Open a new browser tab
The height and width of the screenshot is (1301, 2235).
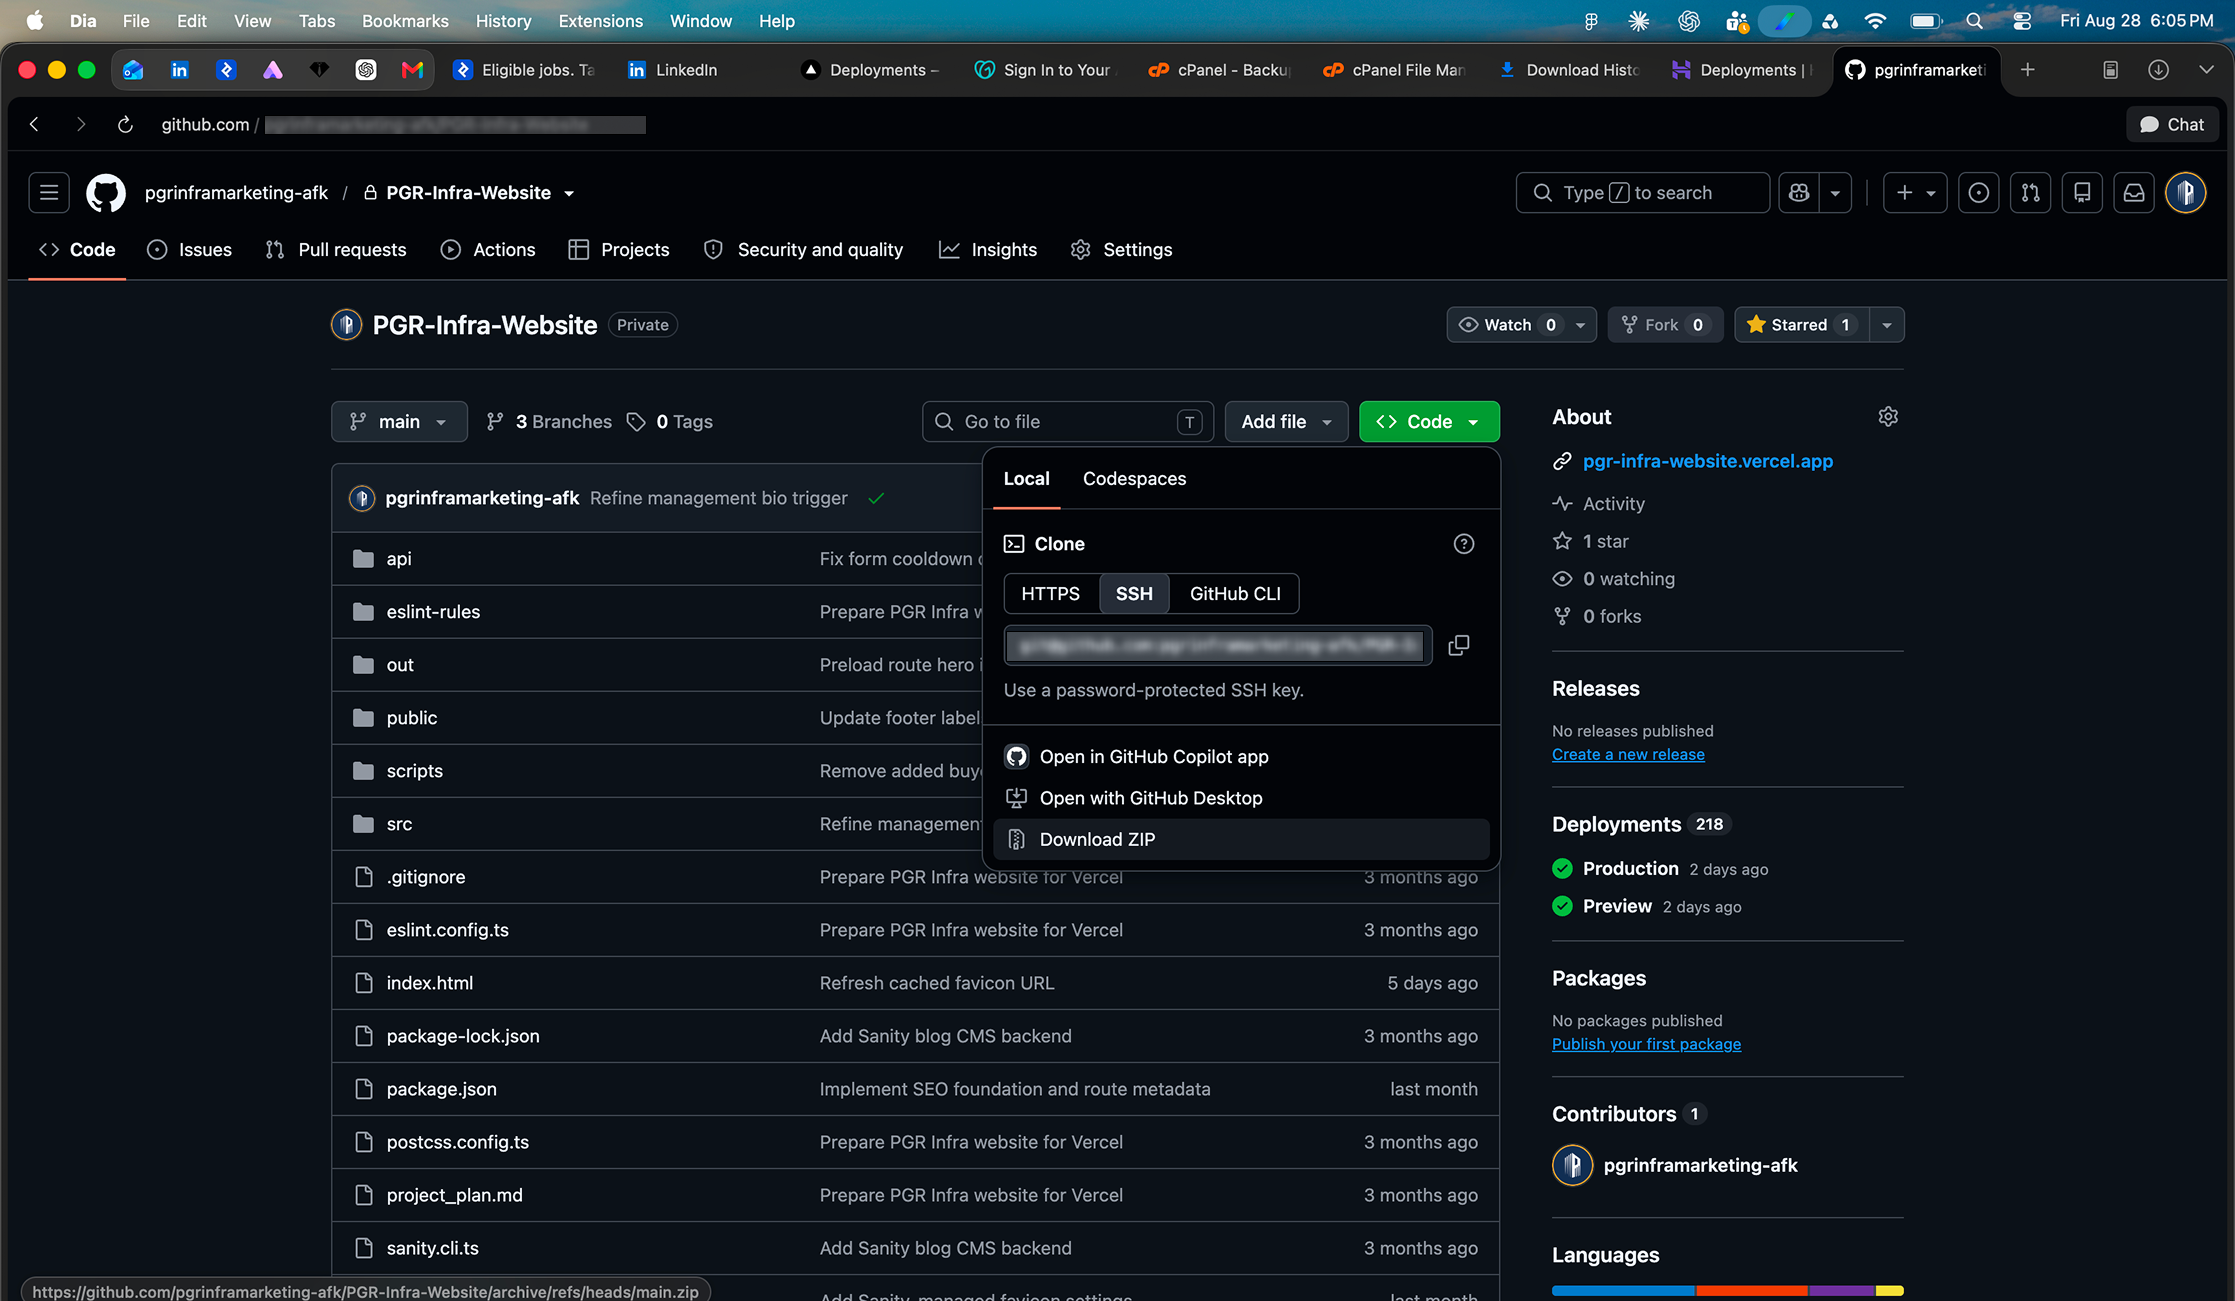click(2027, 70)
